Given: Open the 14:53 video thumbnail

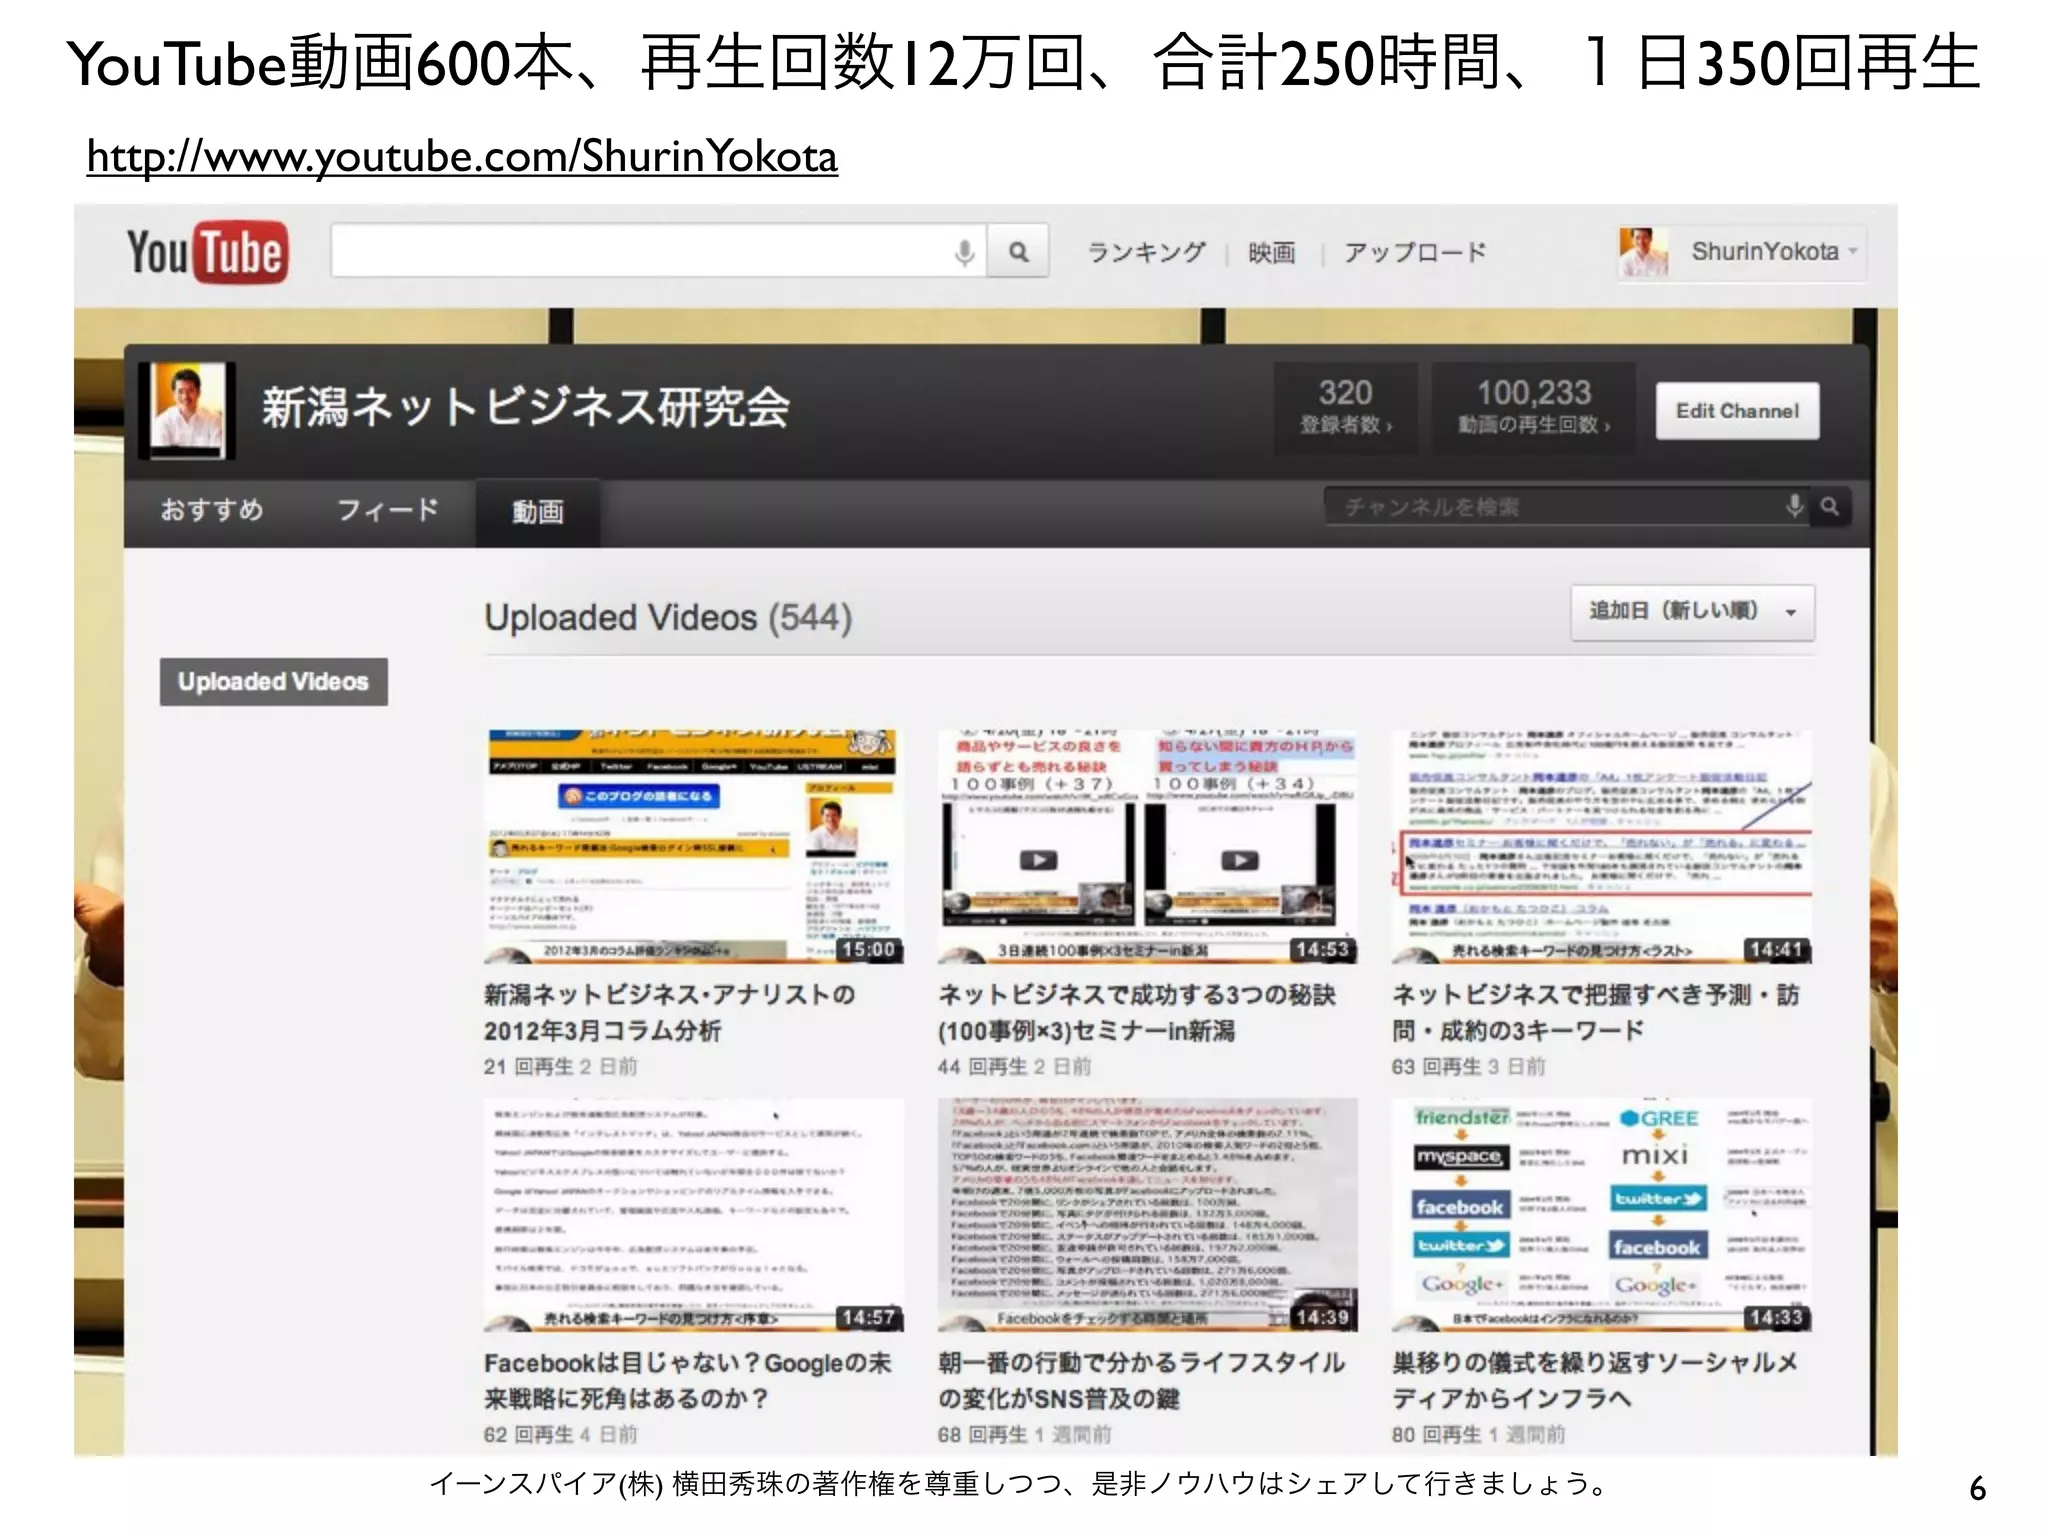Looking at the screenshot, I should 1147,846.
